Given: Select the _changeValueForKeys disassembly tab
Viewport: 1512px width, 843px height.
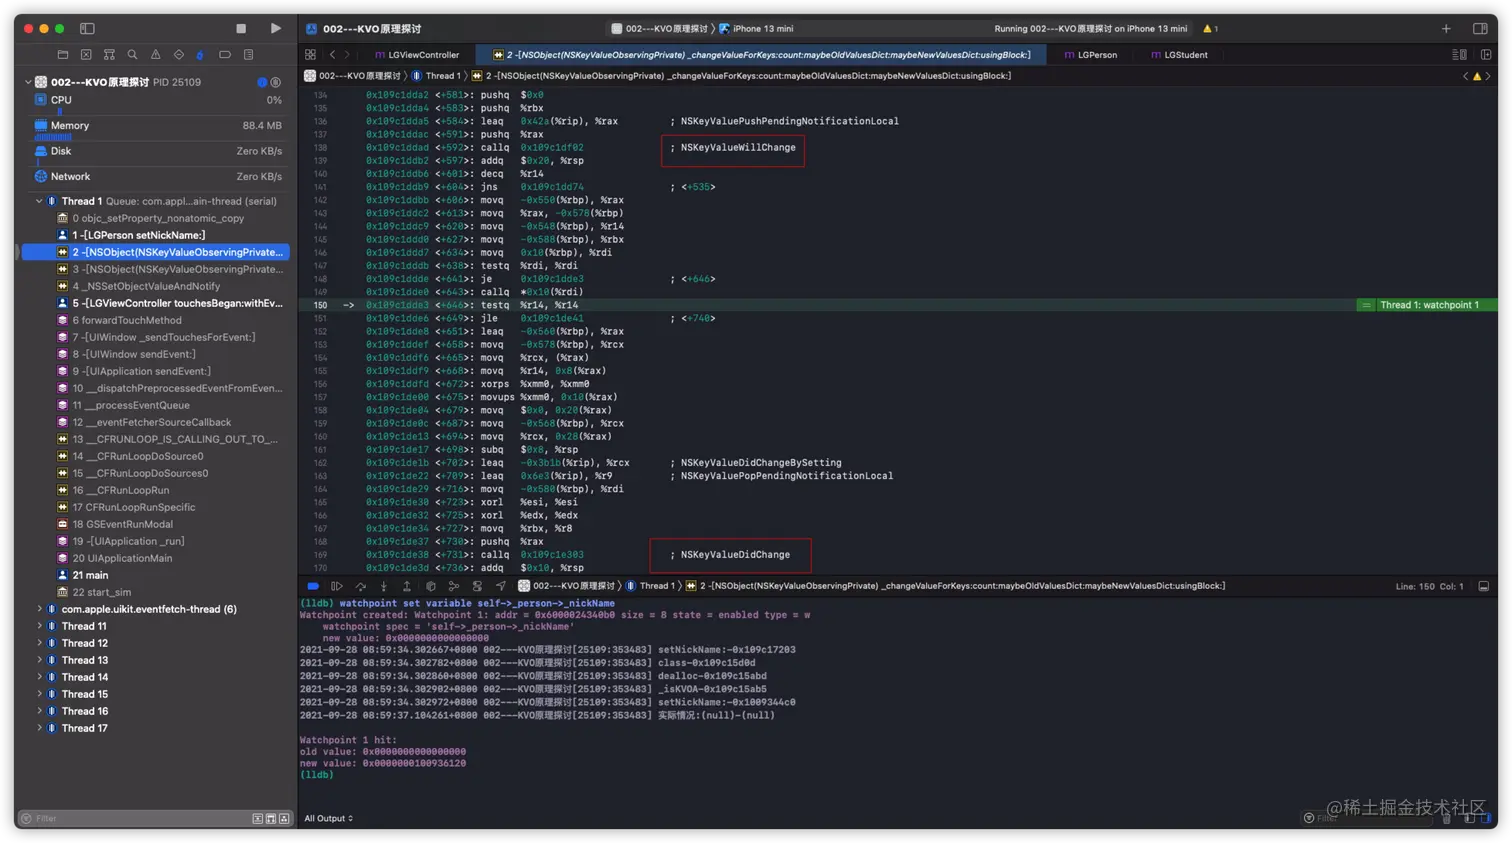Looking at the screenshot, I should pyautogui.click(x=760, y=55).
